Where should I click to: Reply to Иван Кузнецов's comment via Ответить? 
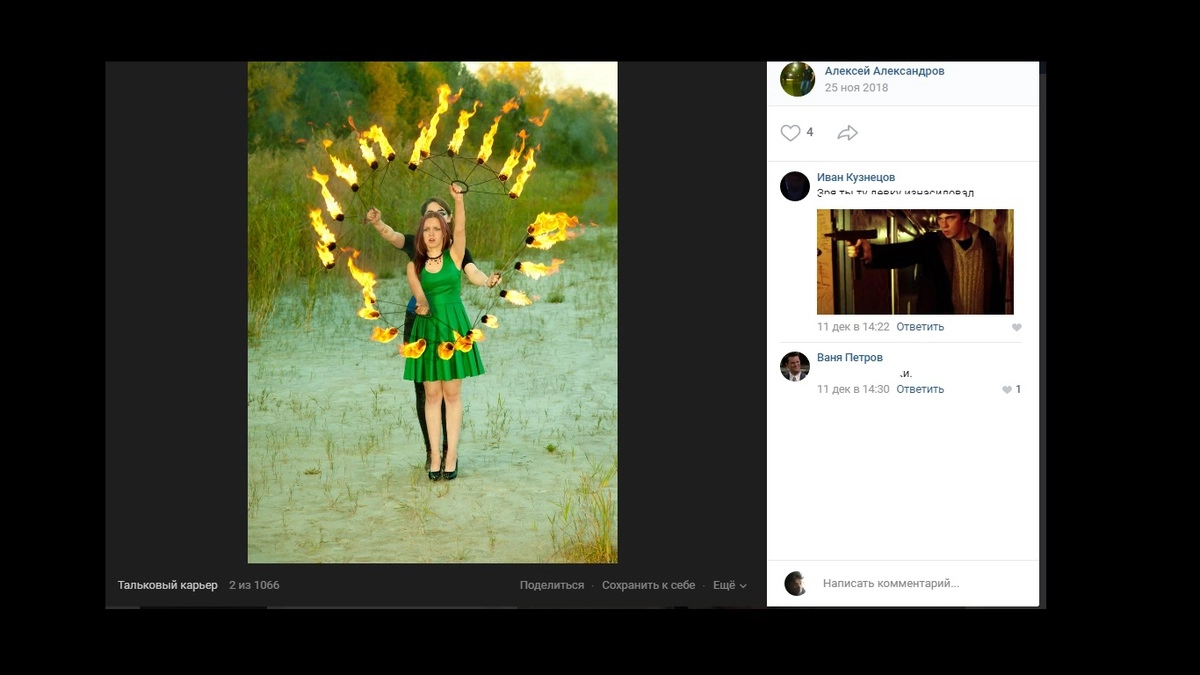click(x=920, y=327)
